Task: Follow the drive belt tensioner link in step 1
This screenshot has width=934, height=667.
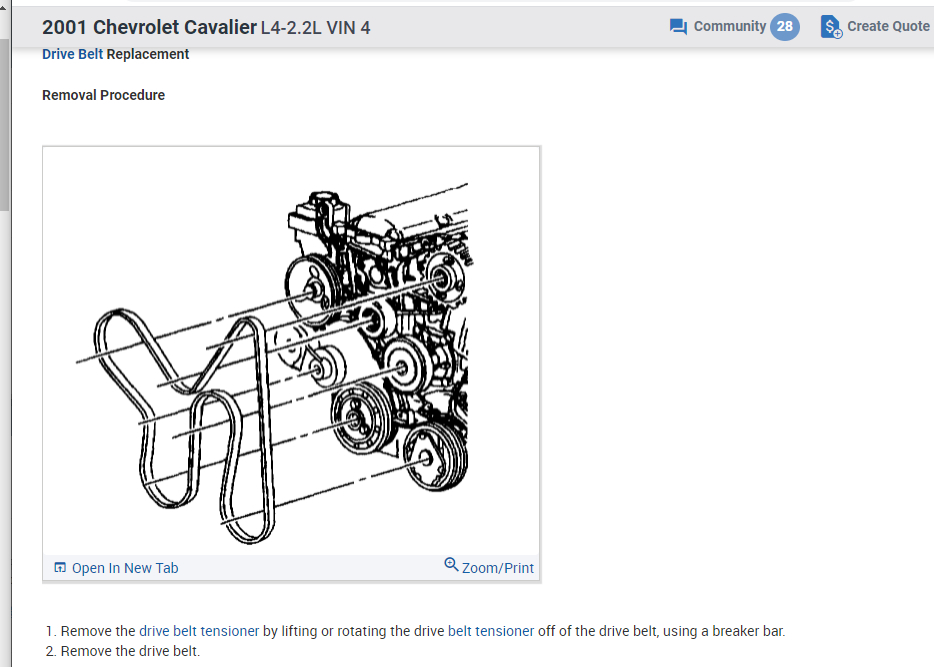Action: tap(199, 631)
